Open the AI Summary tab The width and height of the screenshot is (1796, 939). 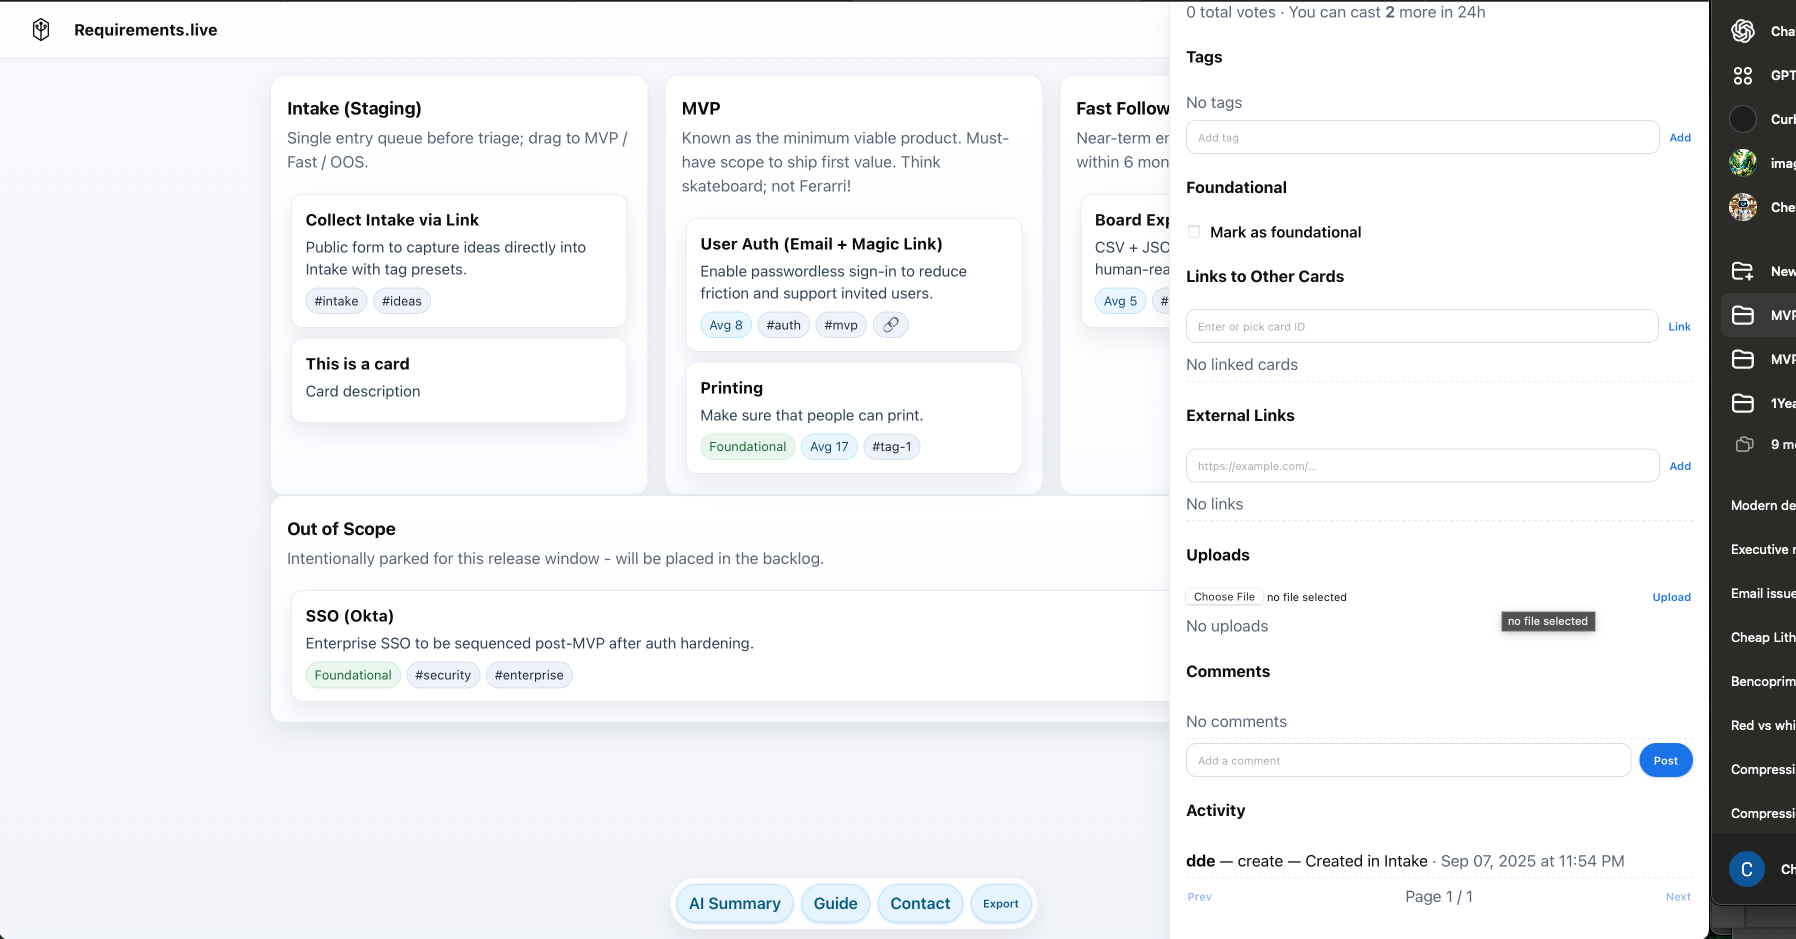pos(734,904)
